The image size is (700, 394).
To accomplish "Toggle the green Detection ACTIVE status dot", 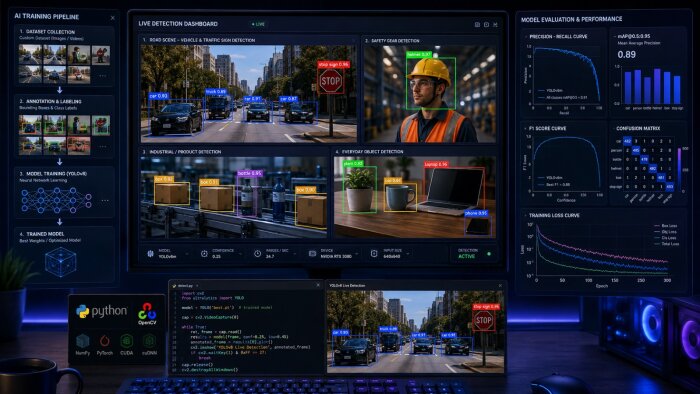I will tap(489, 254).
